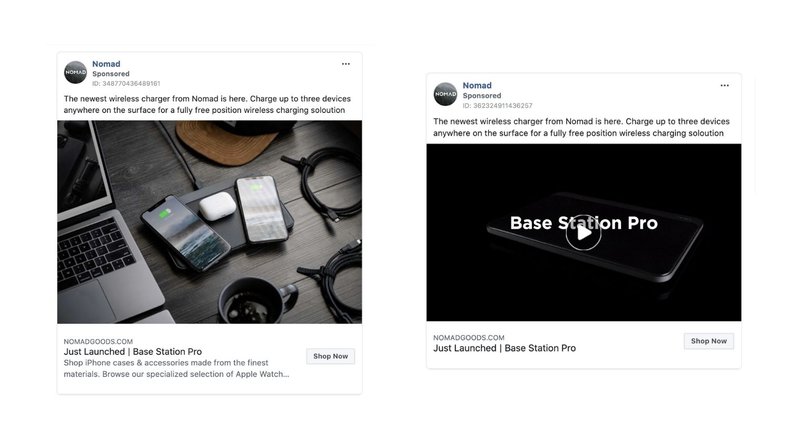This screenshot has height=441, width=800.
Task: Click the image ad's Just Launched headline
Action: (x=133, y=352)
